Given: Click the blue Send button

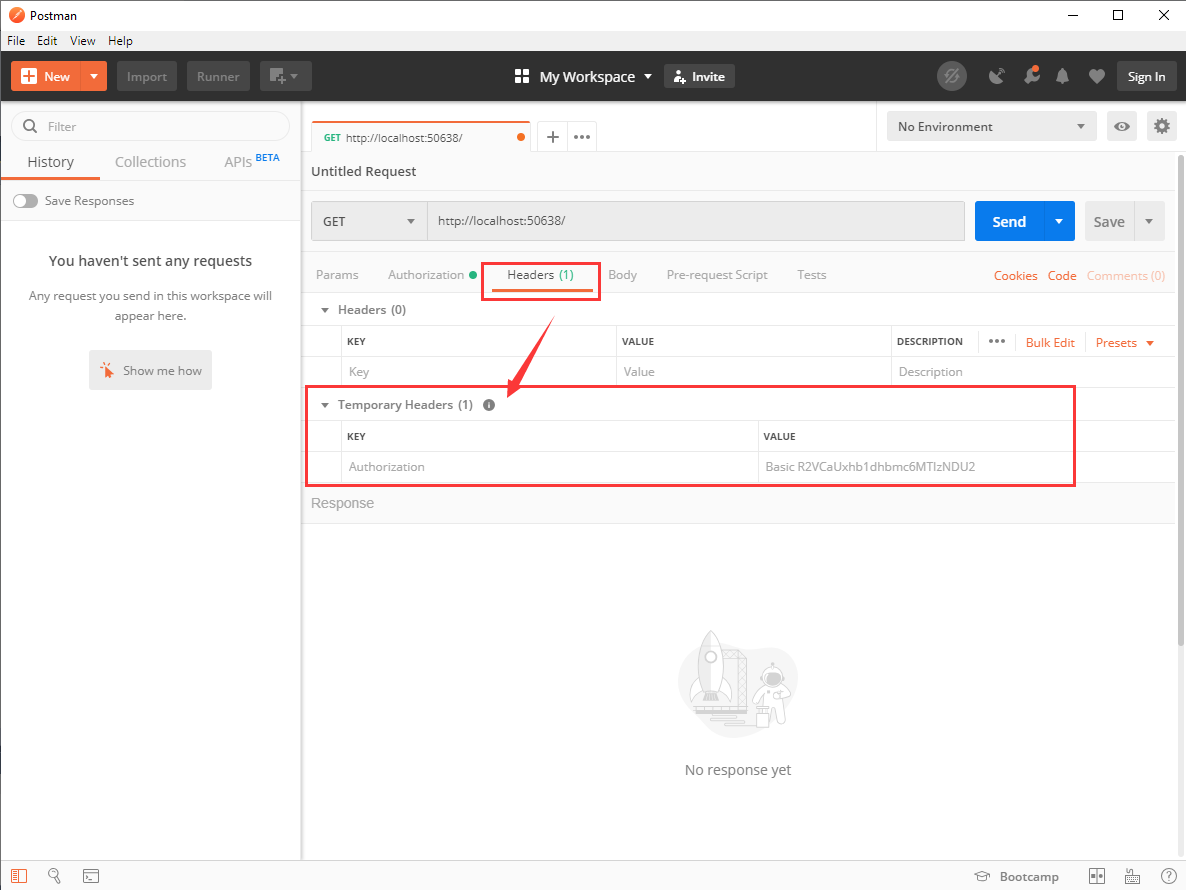Looking at the screenshot, I should [x=1008, y=222].
